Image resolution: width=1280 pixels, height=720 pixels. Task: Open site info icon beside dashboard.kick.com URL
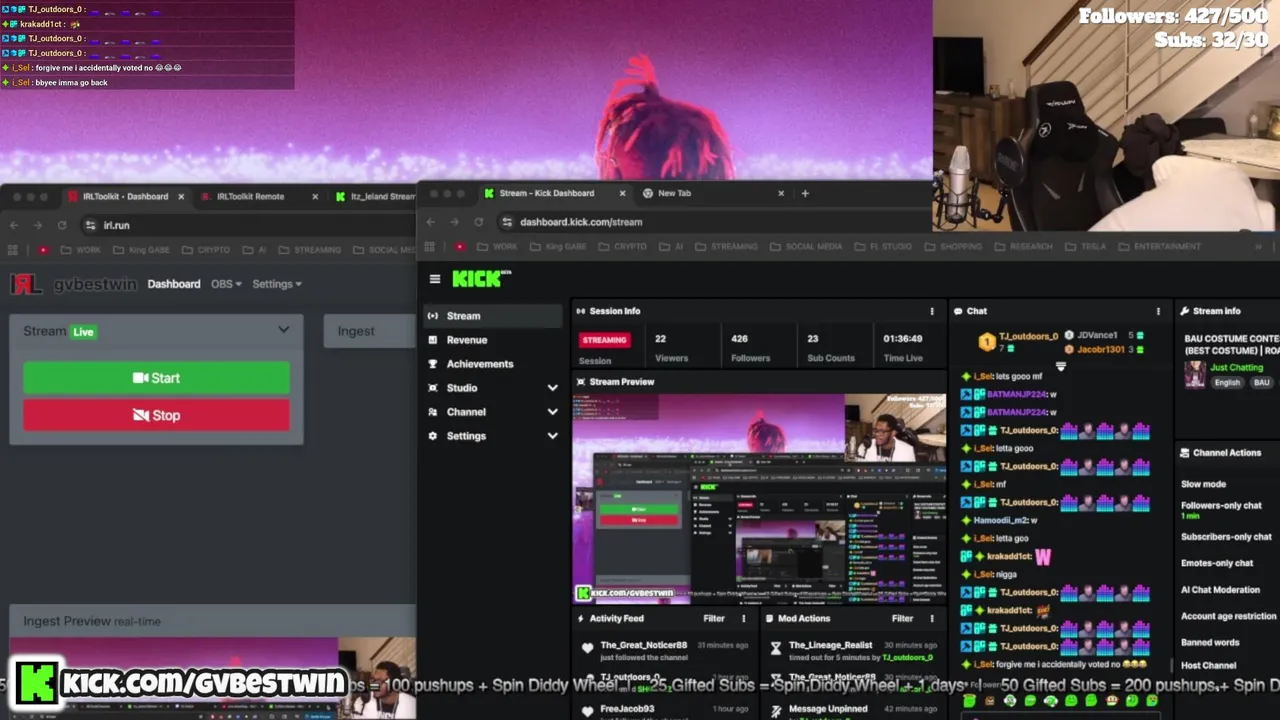click(x=507, y=222)
